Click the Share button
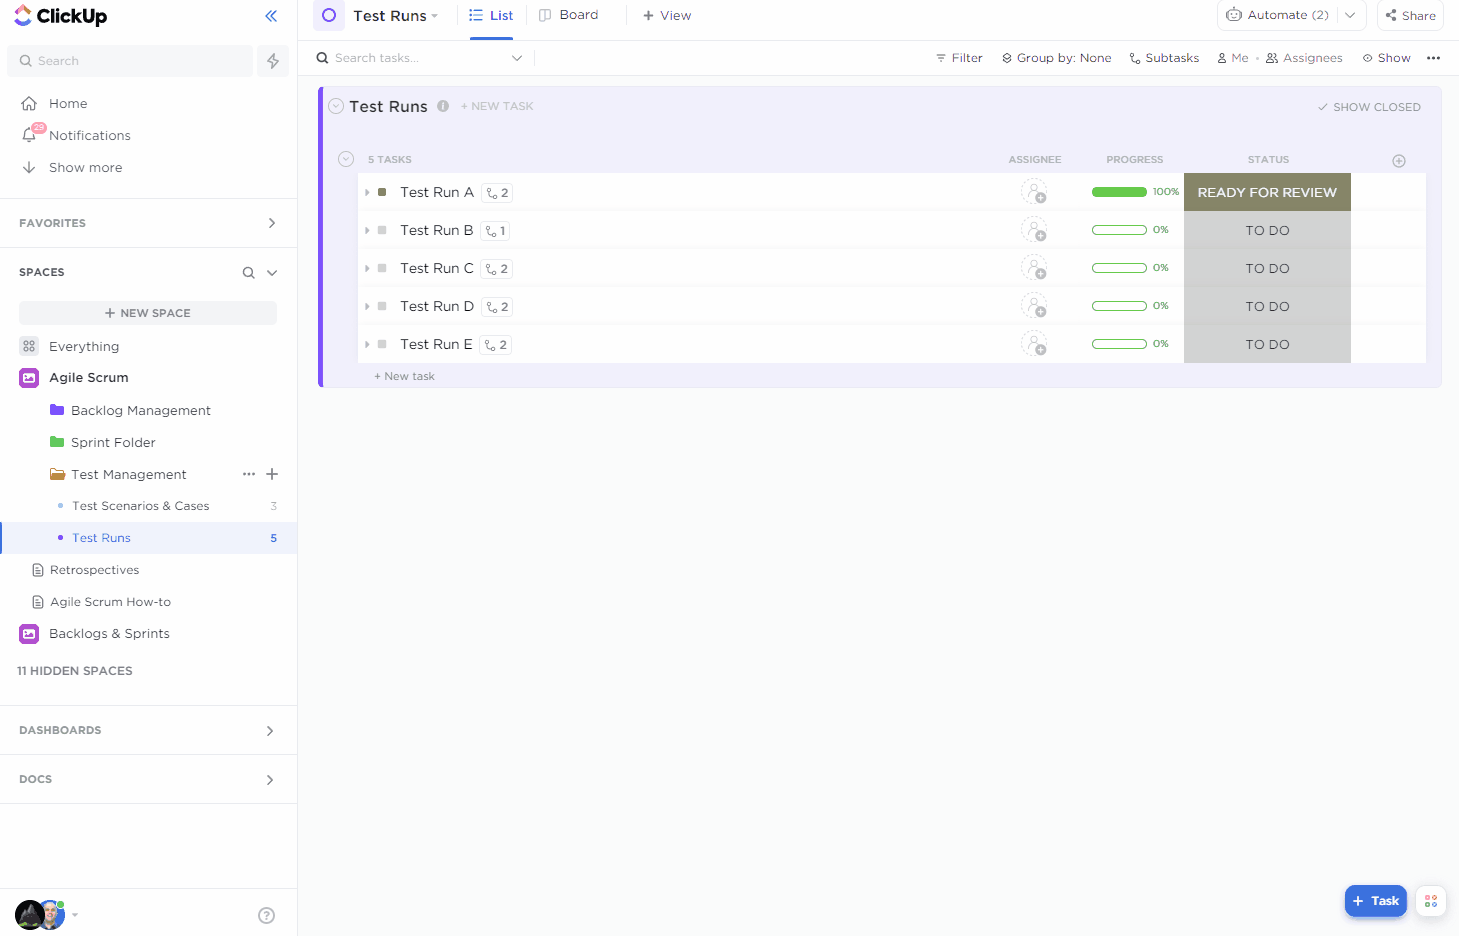The width and height of the screenshot is (1459, 936). pyautogui.click(x=1410, y=16)
